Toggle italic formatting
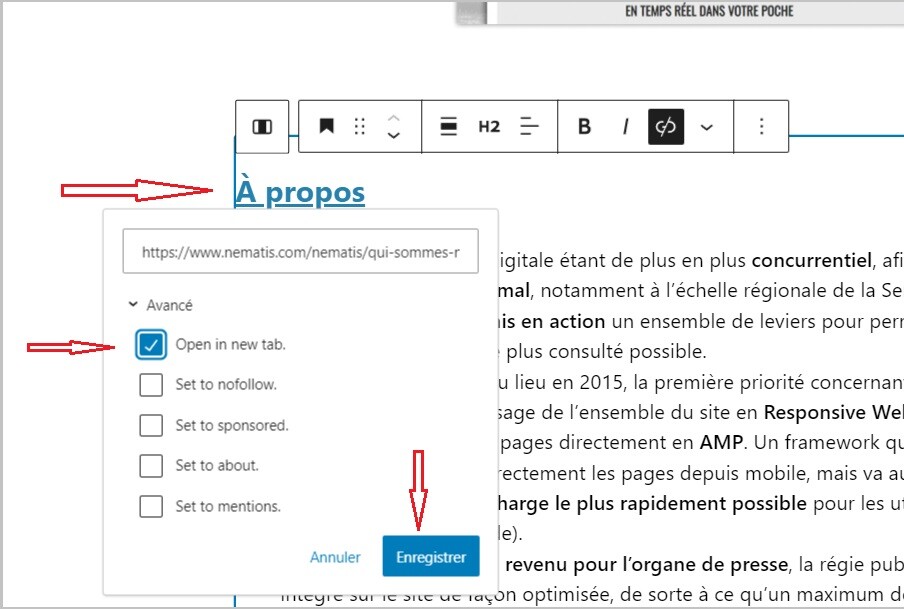Image resolution: width=904 pixels, height=609 pixels. pos(626,127)
